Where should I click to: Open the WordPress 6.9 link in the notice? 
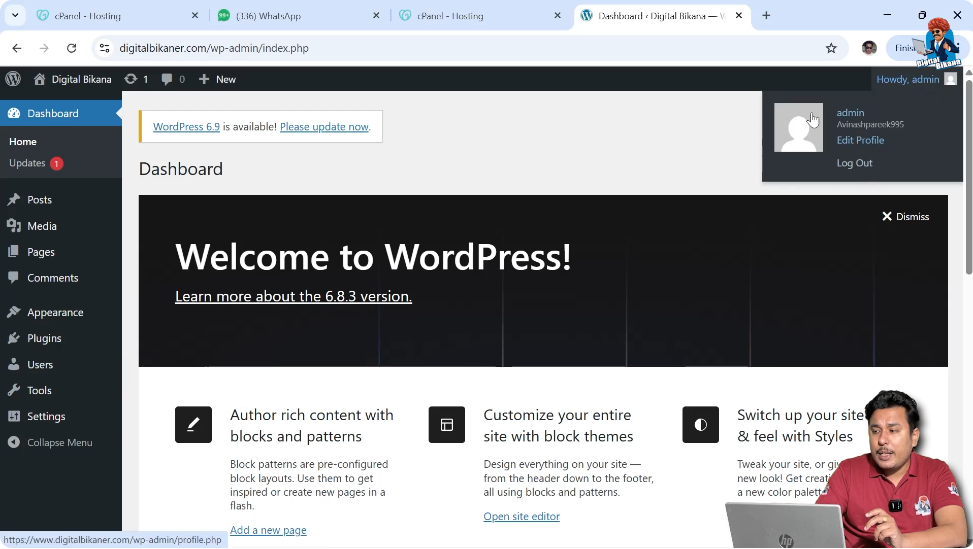pyautogui.click(x=186, y=127)
